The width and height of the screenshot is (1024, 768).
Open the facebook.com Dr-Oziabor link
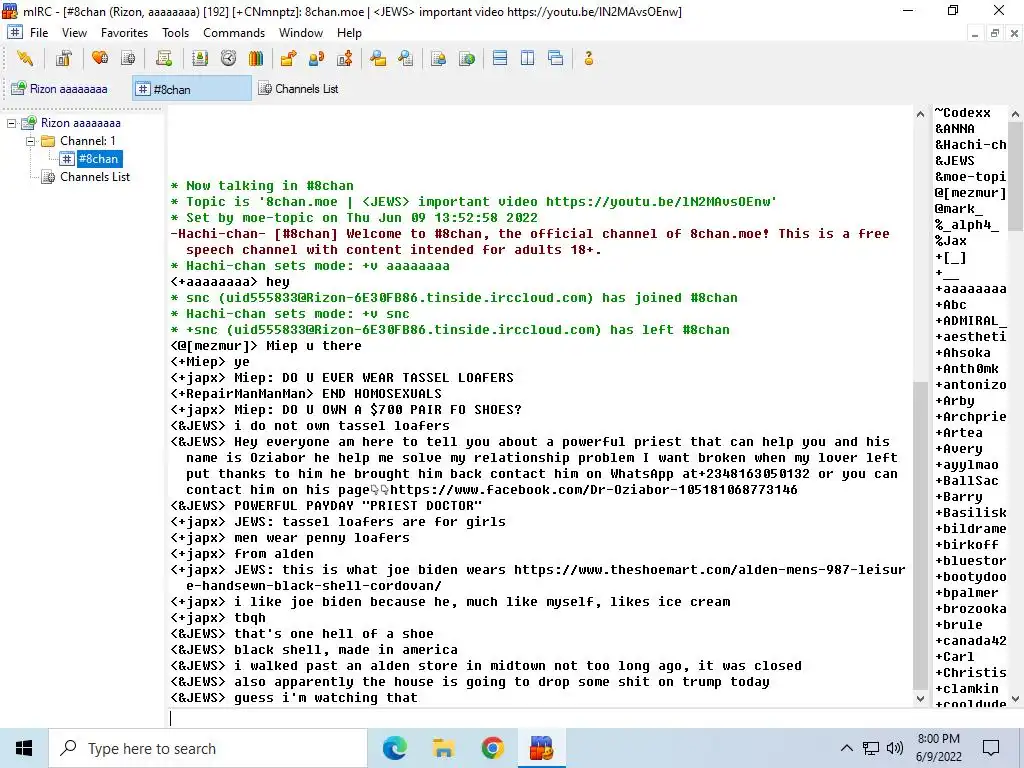pos(594,490)
